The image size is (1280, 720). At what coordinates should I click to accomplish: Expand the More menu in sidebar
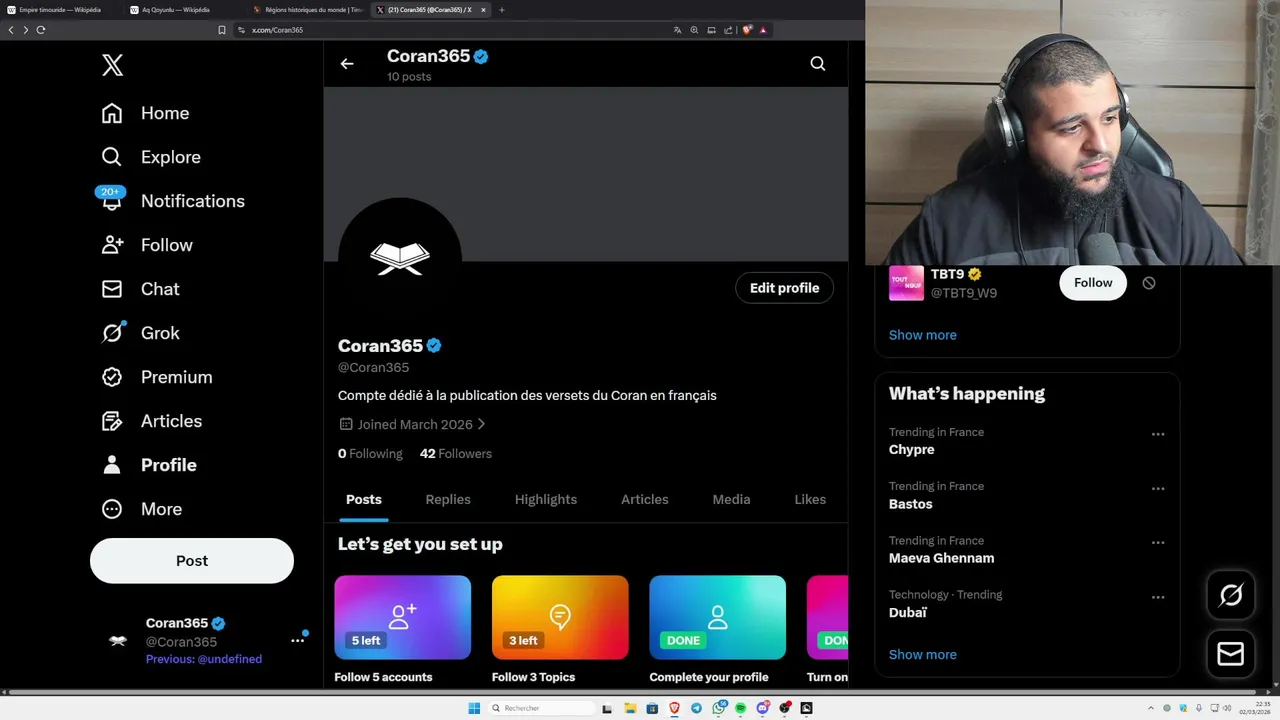click(141, 509)
